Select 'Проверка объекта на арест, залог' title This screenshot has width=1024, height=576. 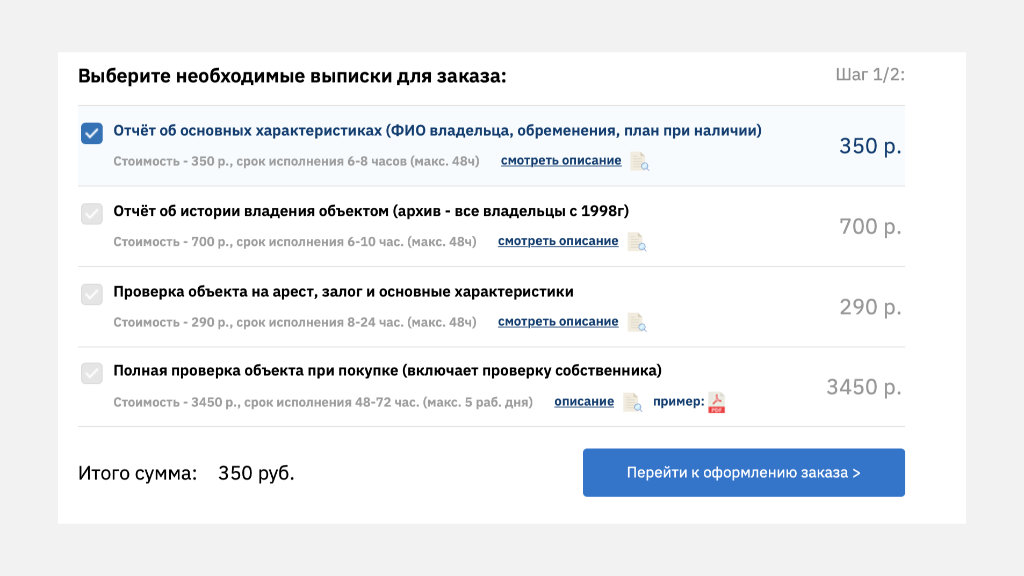343,291
